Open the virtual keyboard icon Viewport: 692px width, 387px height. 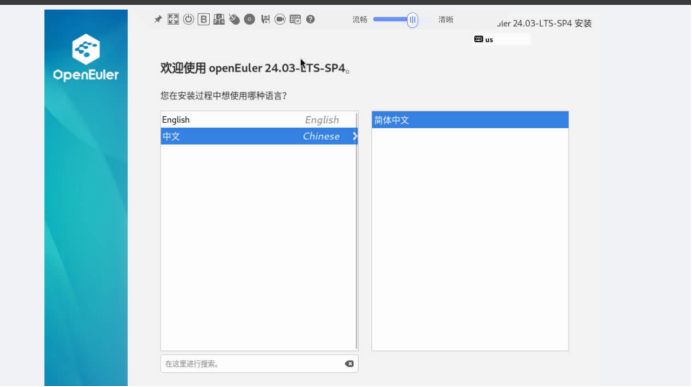click(x=295, y=19)
